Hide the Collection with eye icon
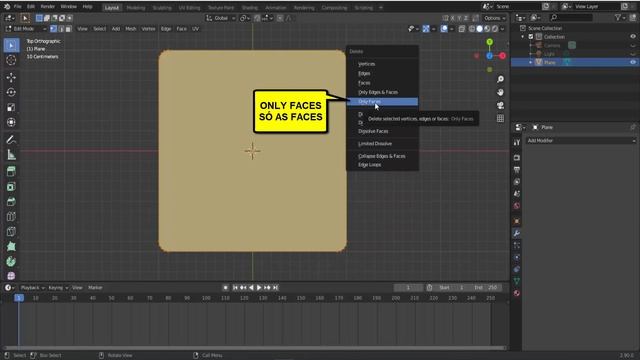Screen dimensions: 640x360 [633, 37]
